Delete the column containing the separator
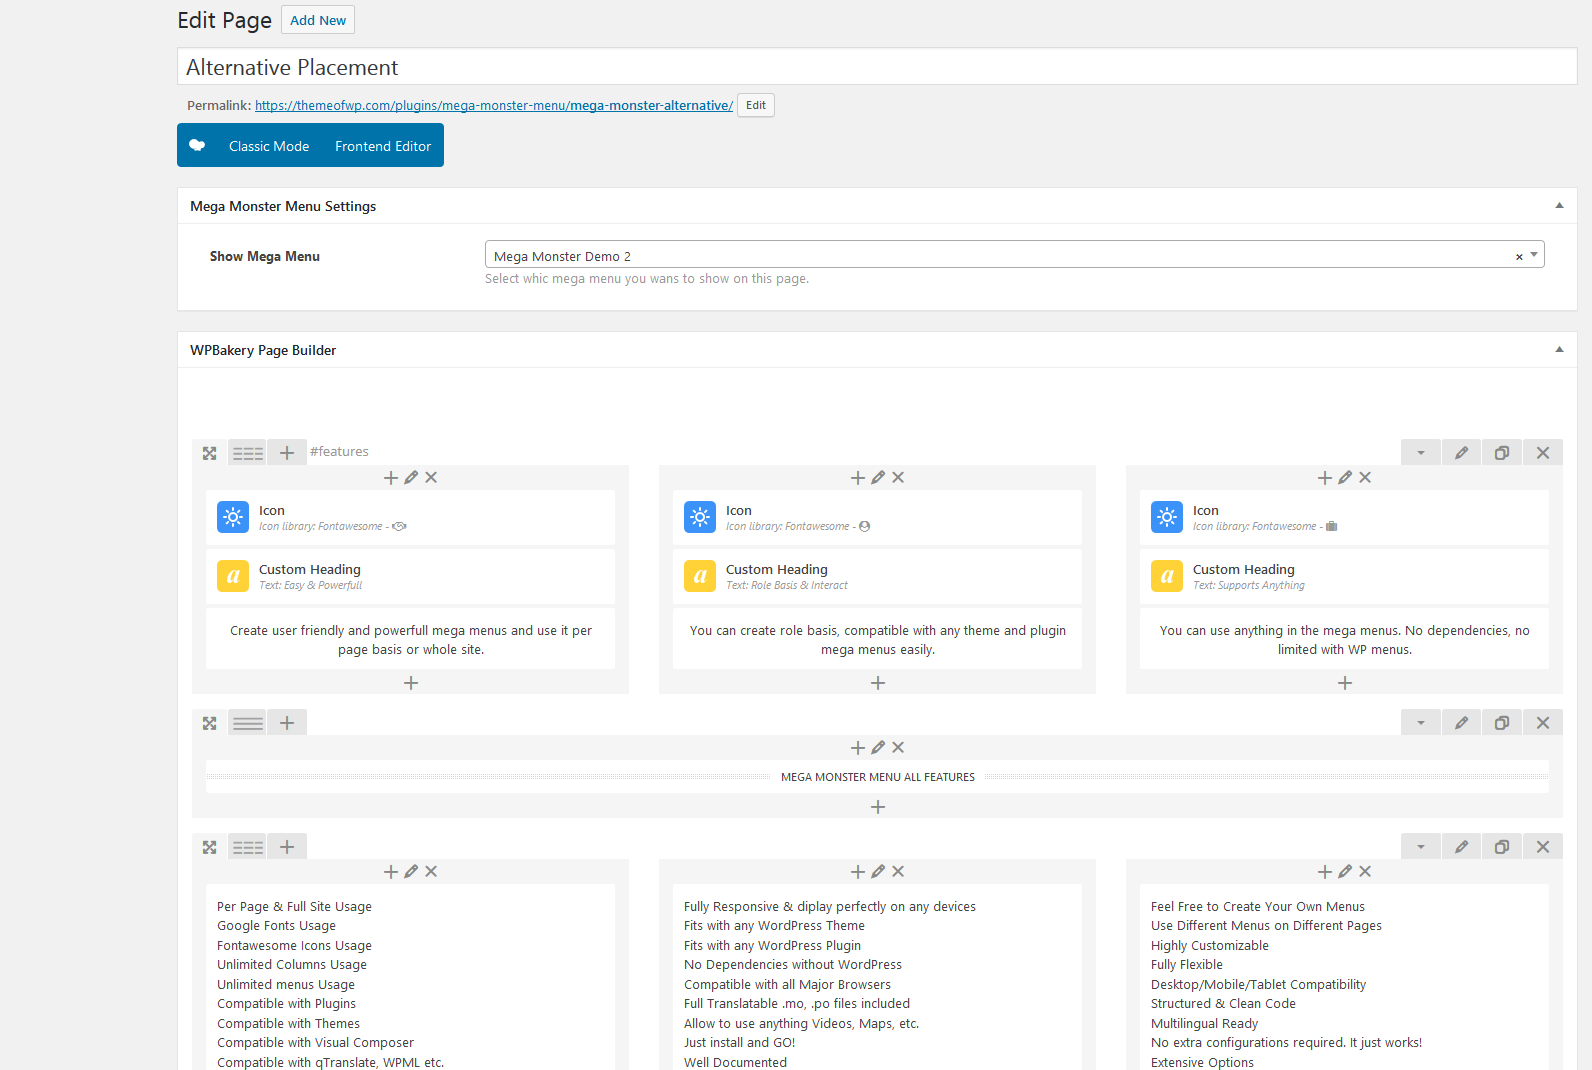Viewport: 1592px width, 1070px height. (898, 748)
